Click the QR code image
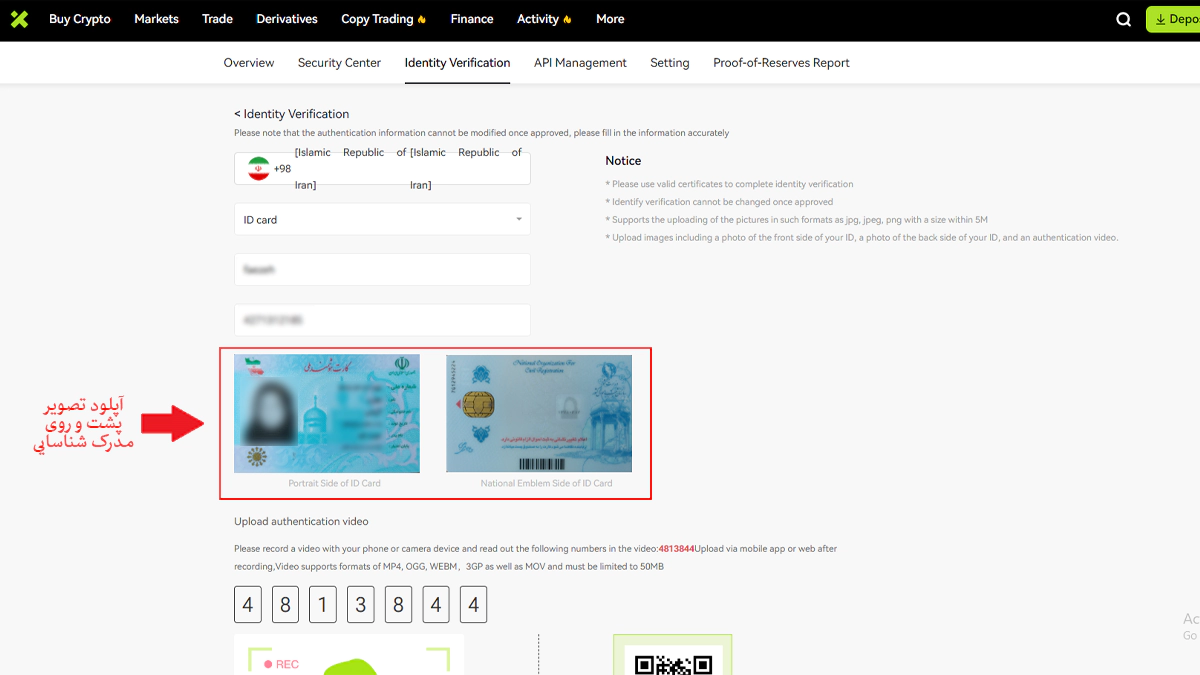The image size is (1200, 675). [x=673, y=662]
